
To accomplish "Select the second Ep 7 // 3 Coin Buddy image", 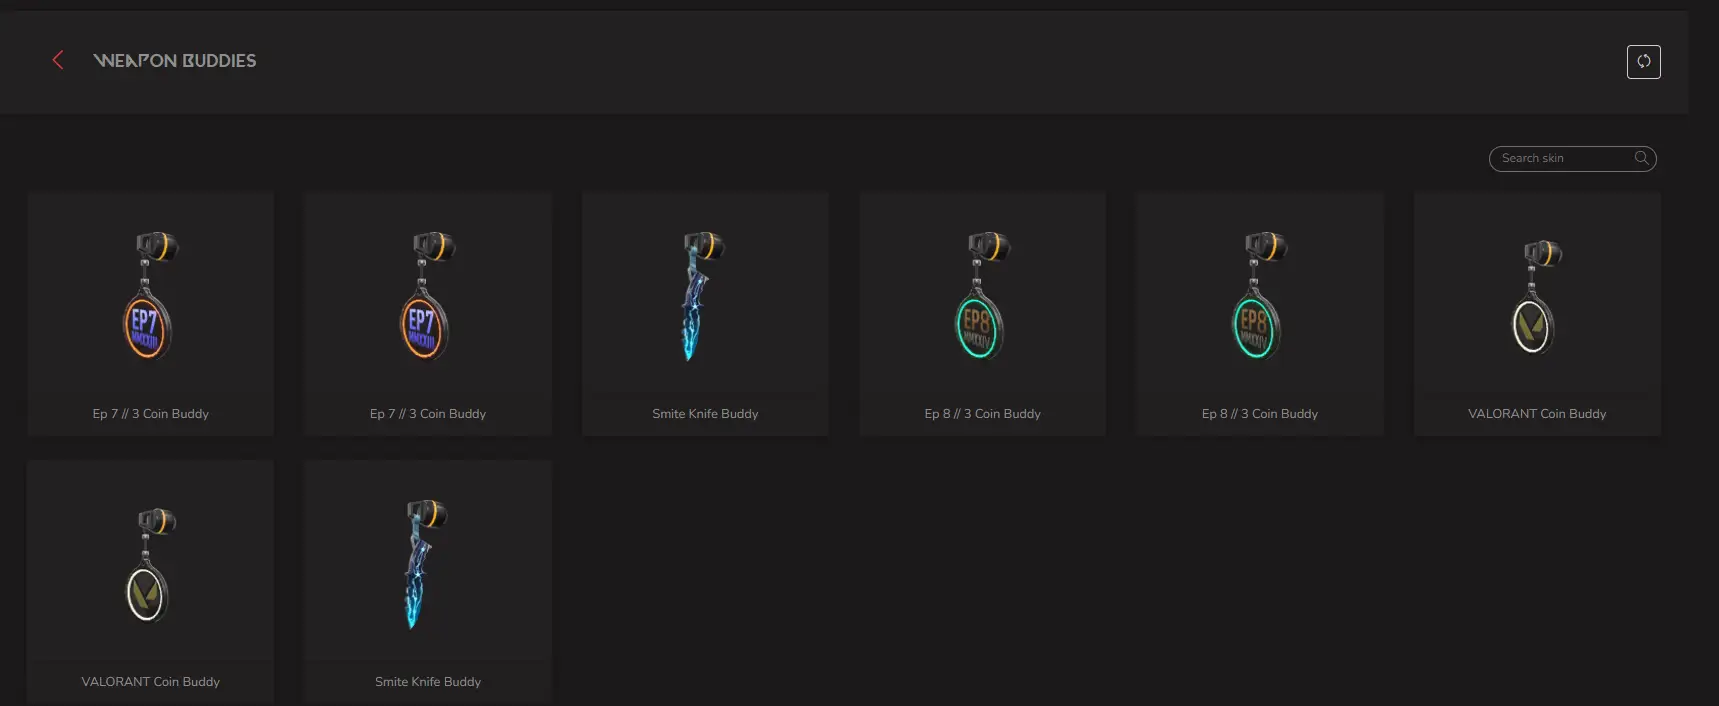I will click(x=428, y=296).
